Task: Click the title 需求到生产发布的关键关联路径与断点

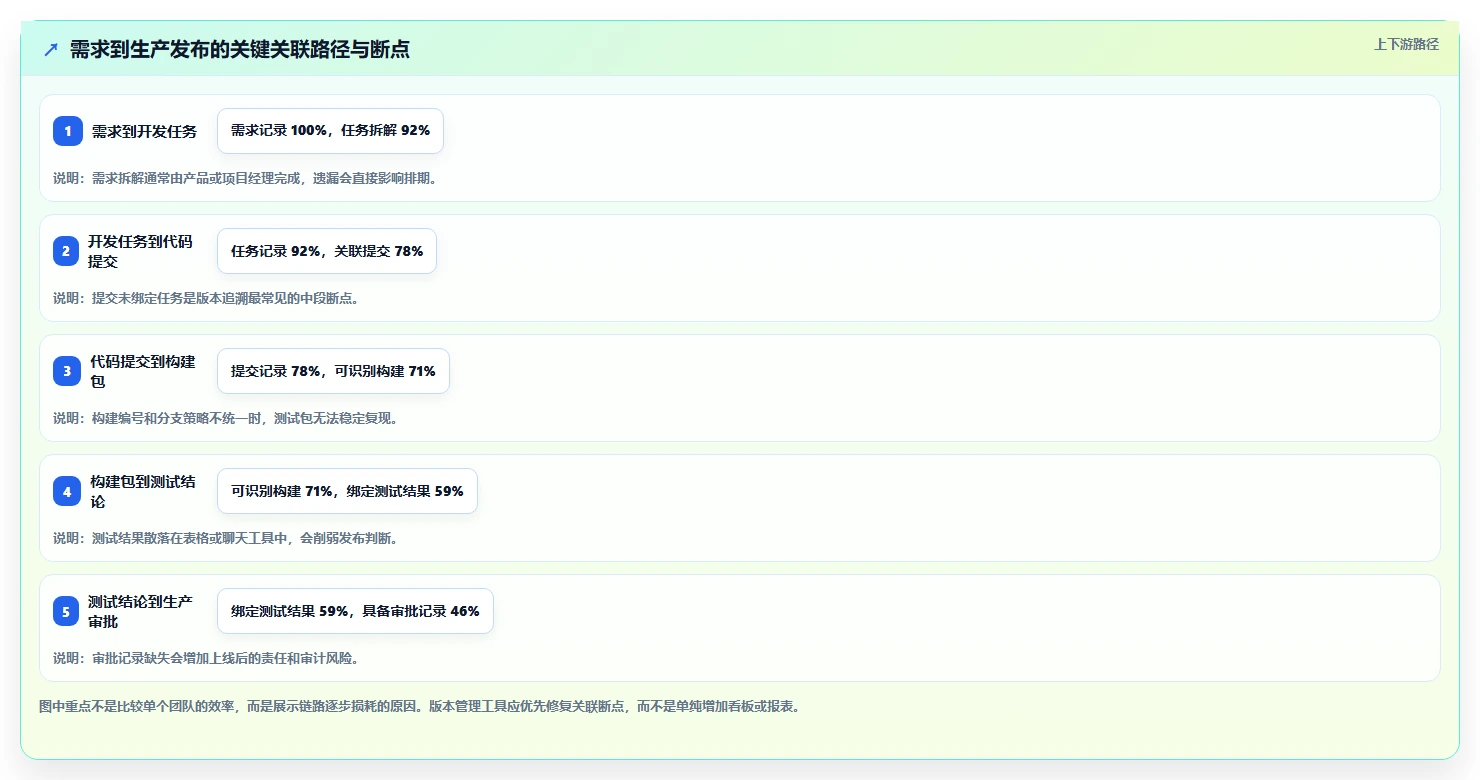Action: point(240,50)
